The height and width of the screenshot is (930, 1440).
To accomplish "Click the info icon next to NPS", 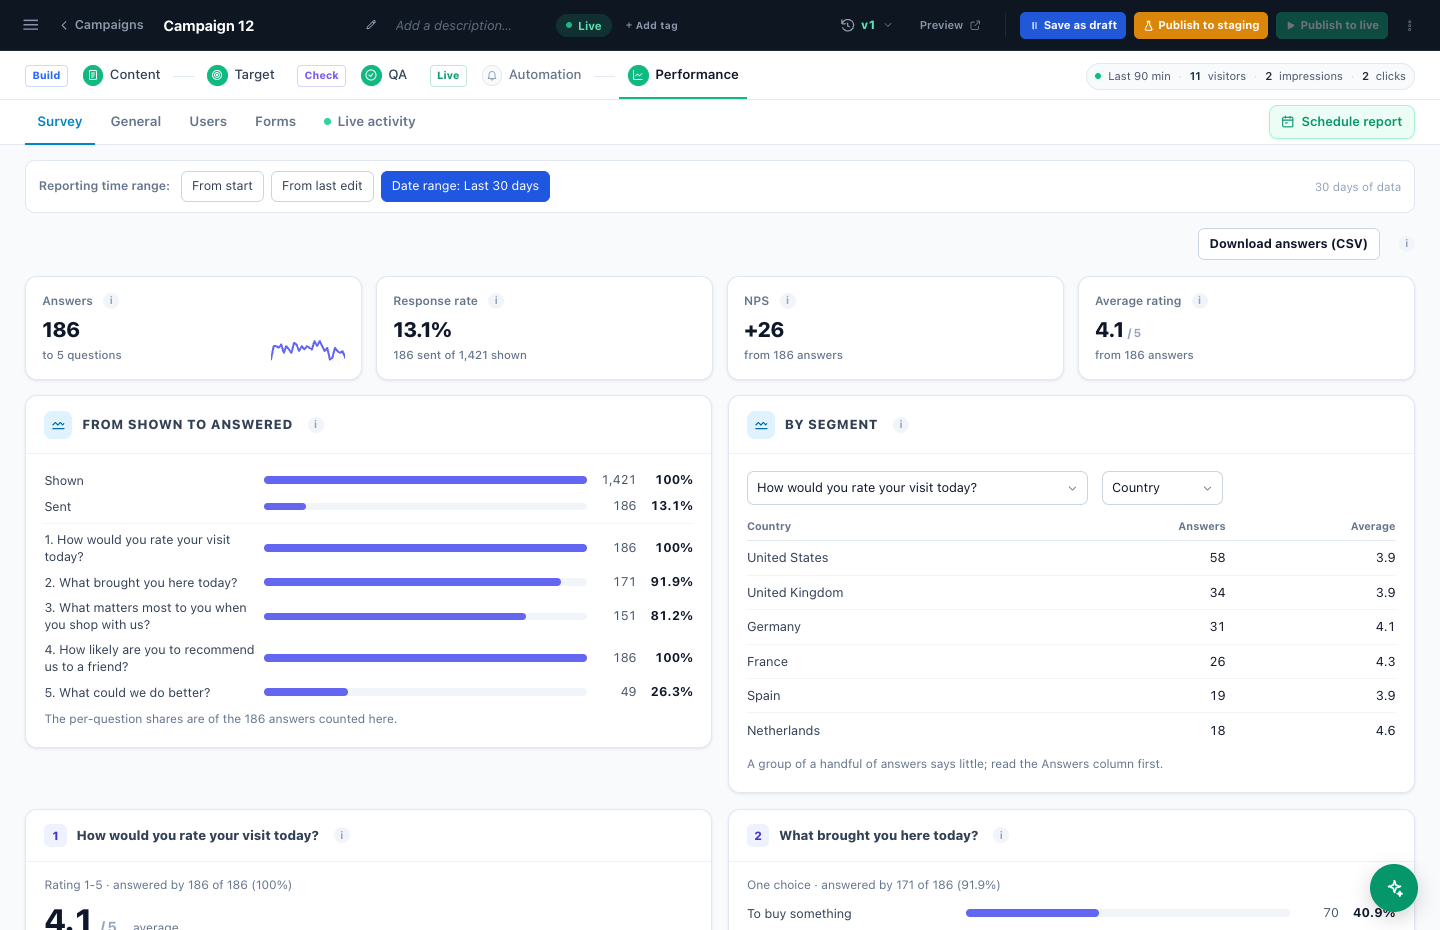I will point(788,301).
